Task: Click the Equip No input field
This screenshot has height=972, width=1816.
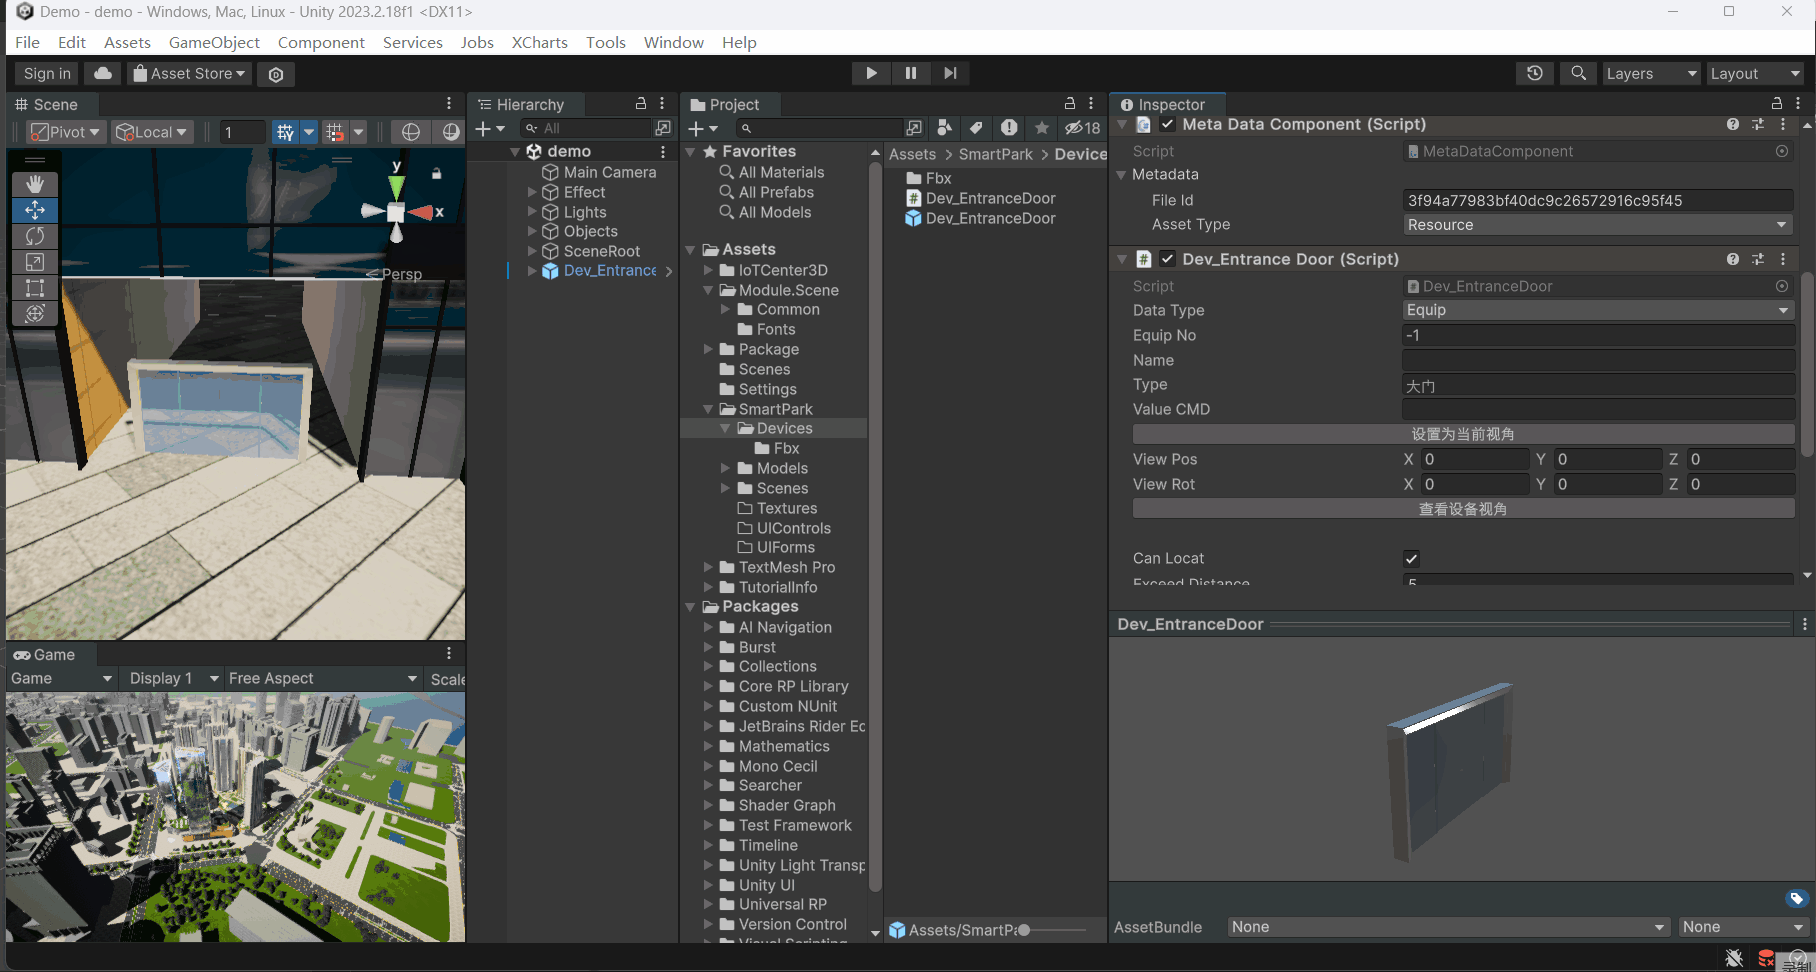Action: (1597, 335)
